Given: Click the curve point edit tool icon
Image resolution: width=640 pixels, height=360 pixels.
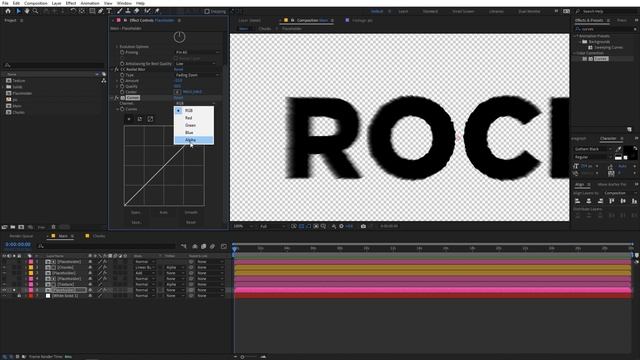Looking at the screenshot, I should [x=129, y=119].
